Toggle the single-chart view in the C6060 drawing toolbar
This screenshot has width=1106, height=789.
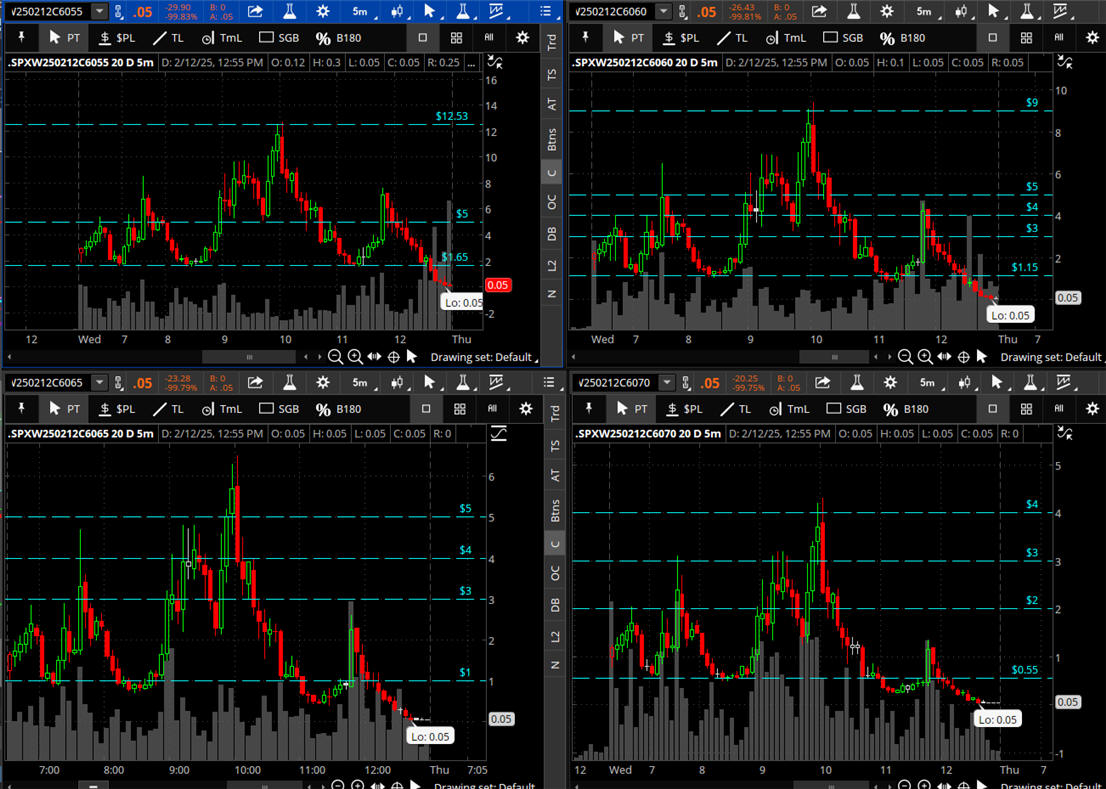point(992,38)
